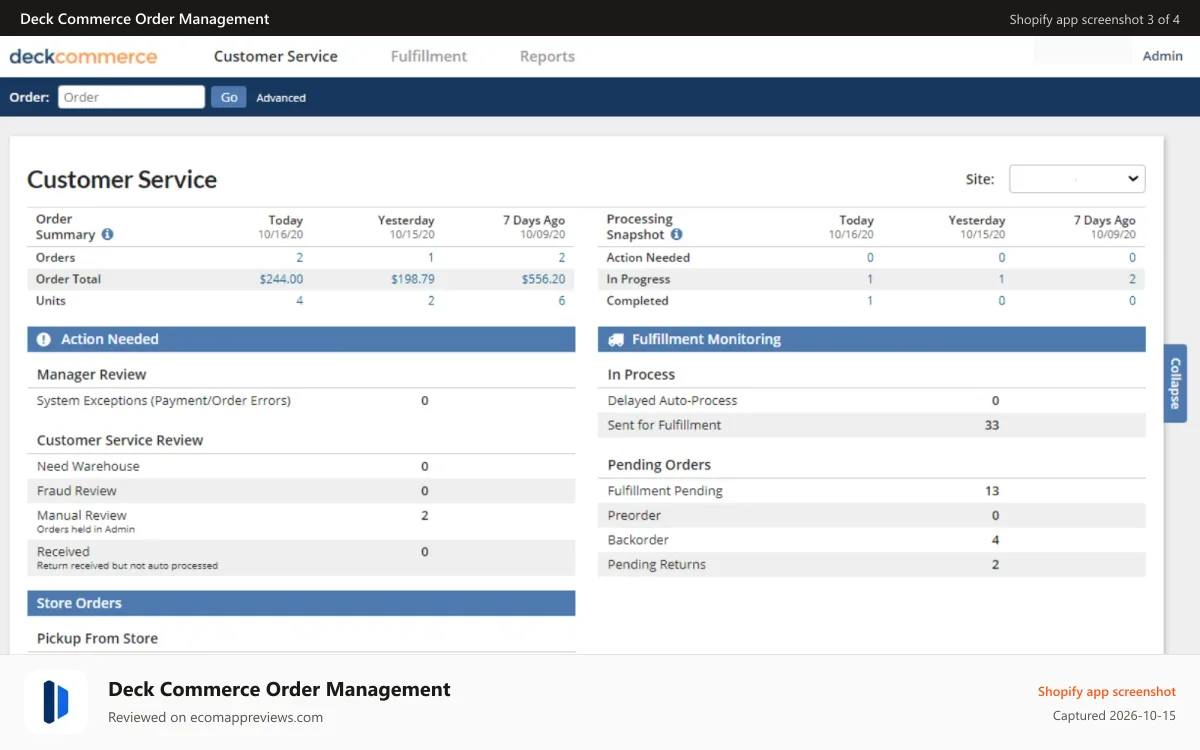Open the Site dropdown
Image resolution: width=1200 pixels, height=750 pixels.
click(1077, 179)
